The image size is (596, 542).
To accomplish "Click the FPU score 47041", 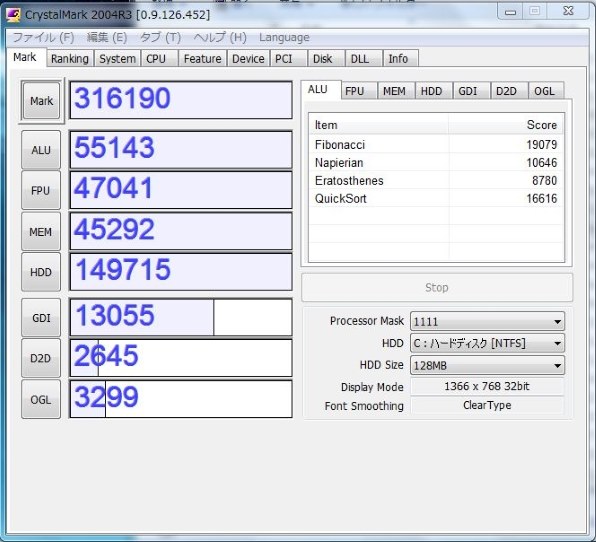I will [x=181, y=190].
